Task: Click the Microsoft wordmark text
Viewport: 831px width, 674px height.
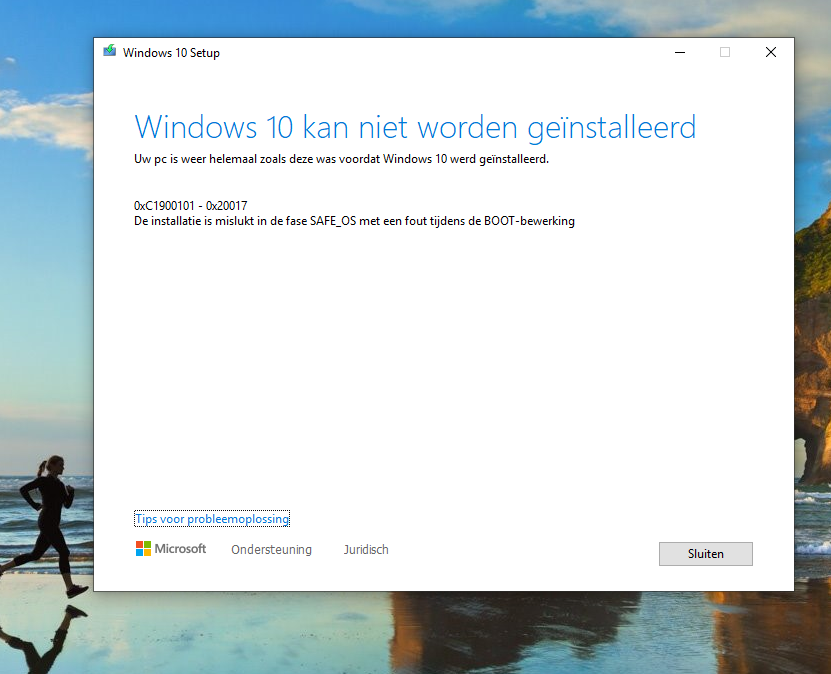Action: pos(180,549)
